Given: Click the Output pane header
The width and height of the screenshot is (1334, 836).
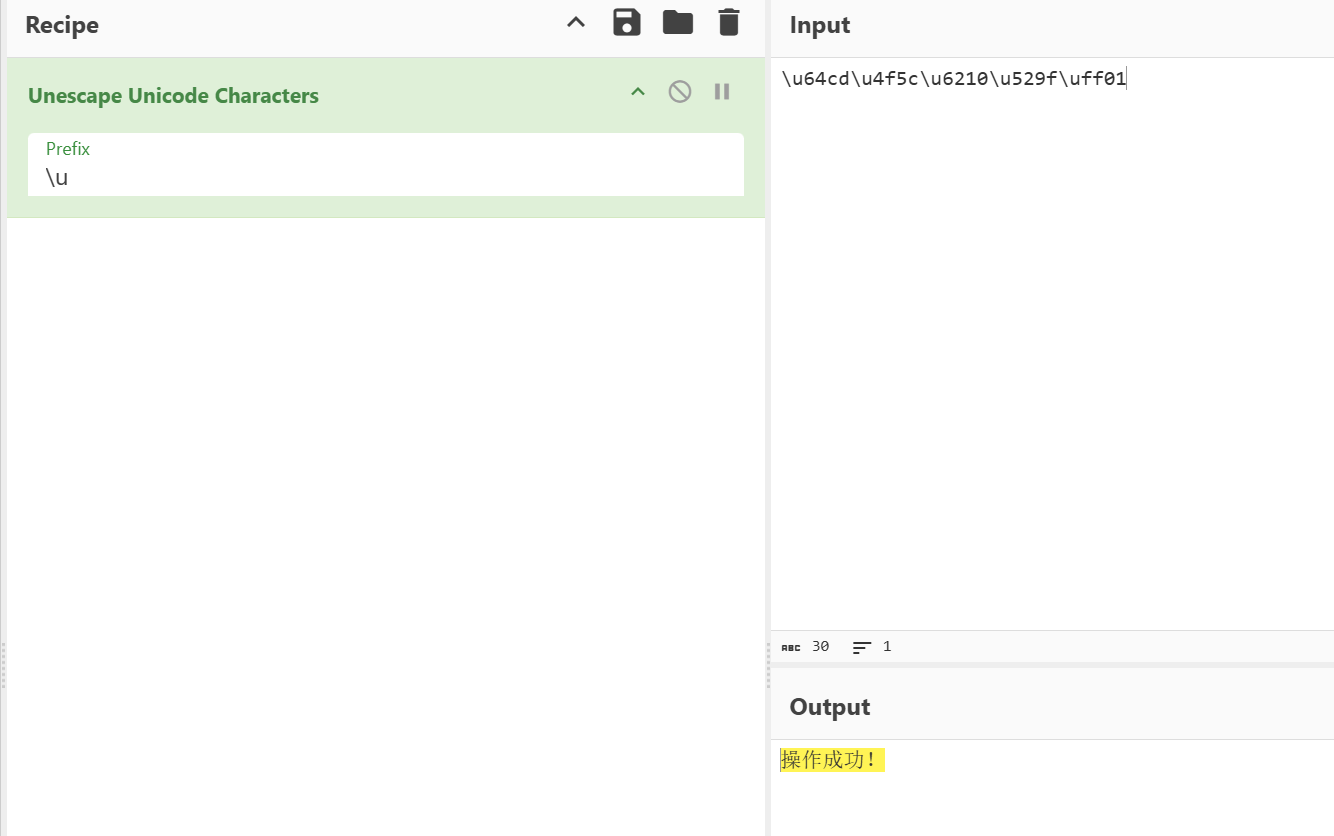Looking at the screenshot, I should tap(830, 707).
